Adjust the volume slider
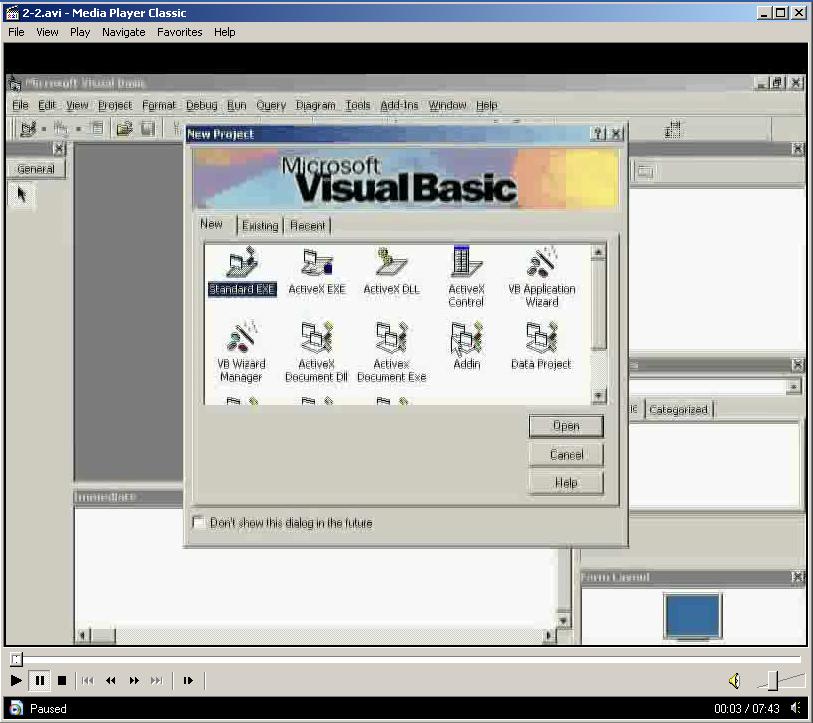This screenshot has width=813, height=723. (x=772, y=681)
